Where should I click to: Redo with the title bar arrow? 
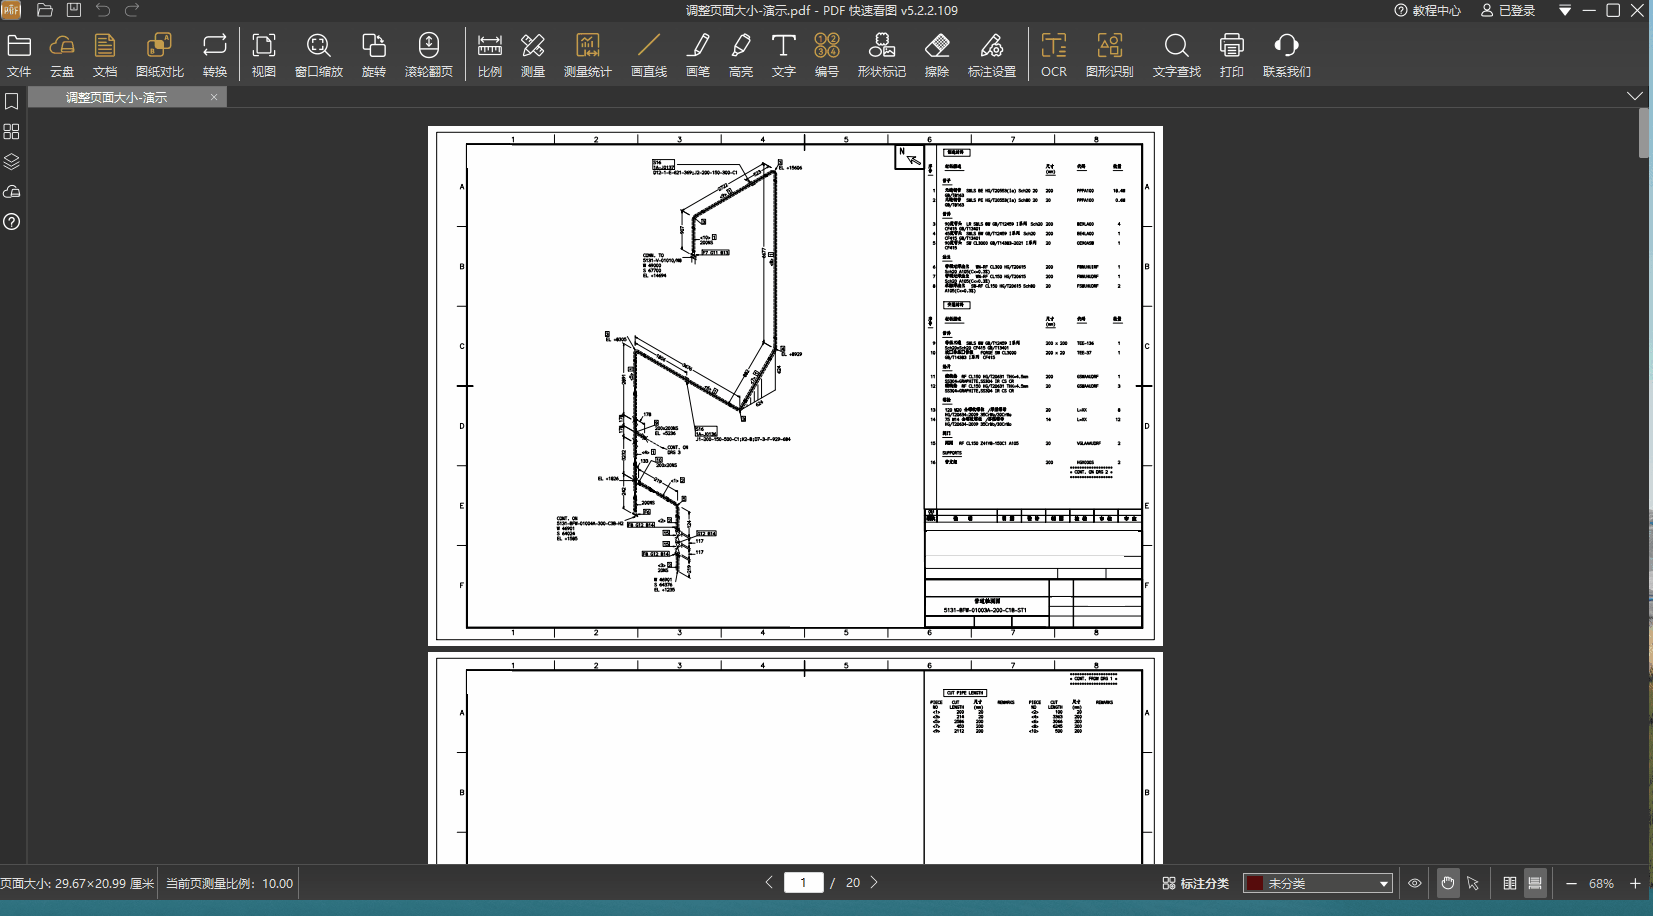point(132,10)
